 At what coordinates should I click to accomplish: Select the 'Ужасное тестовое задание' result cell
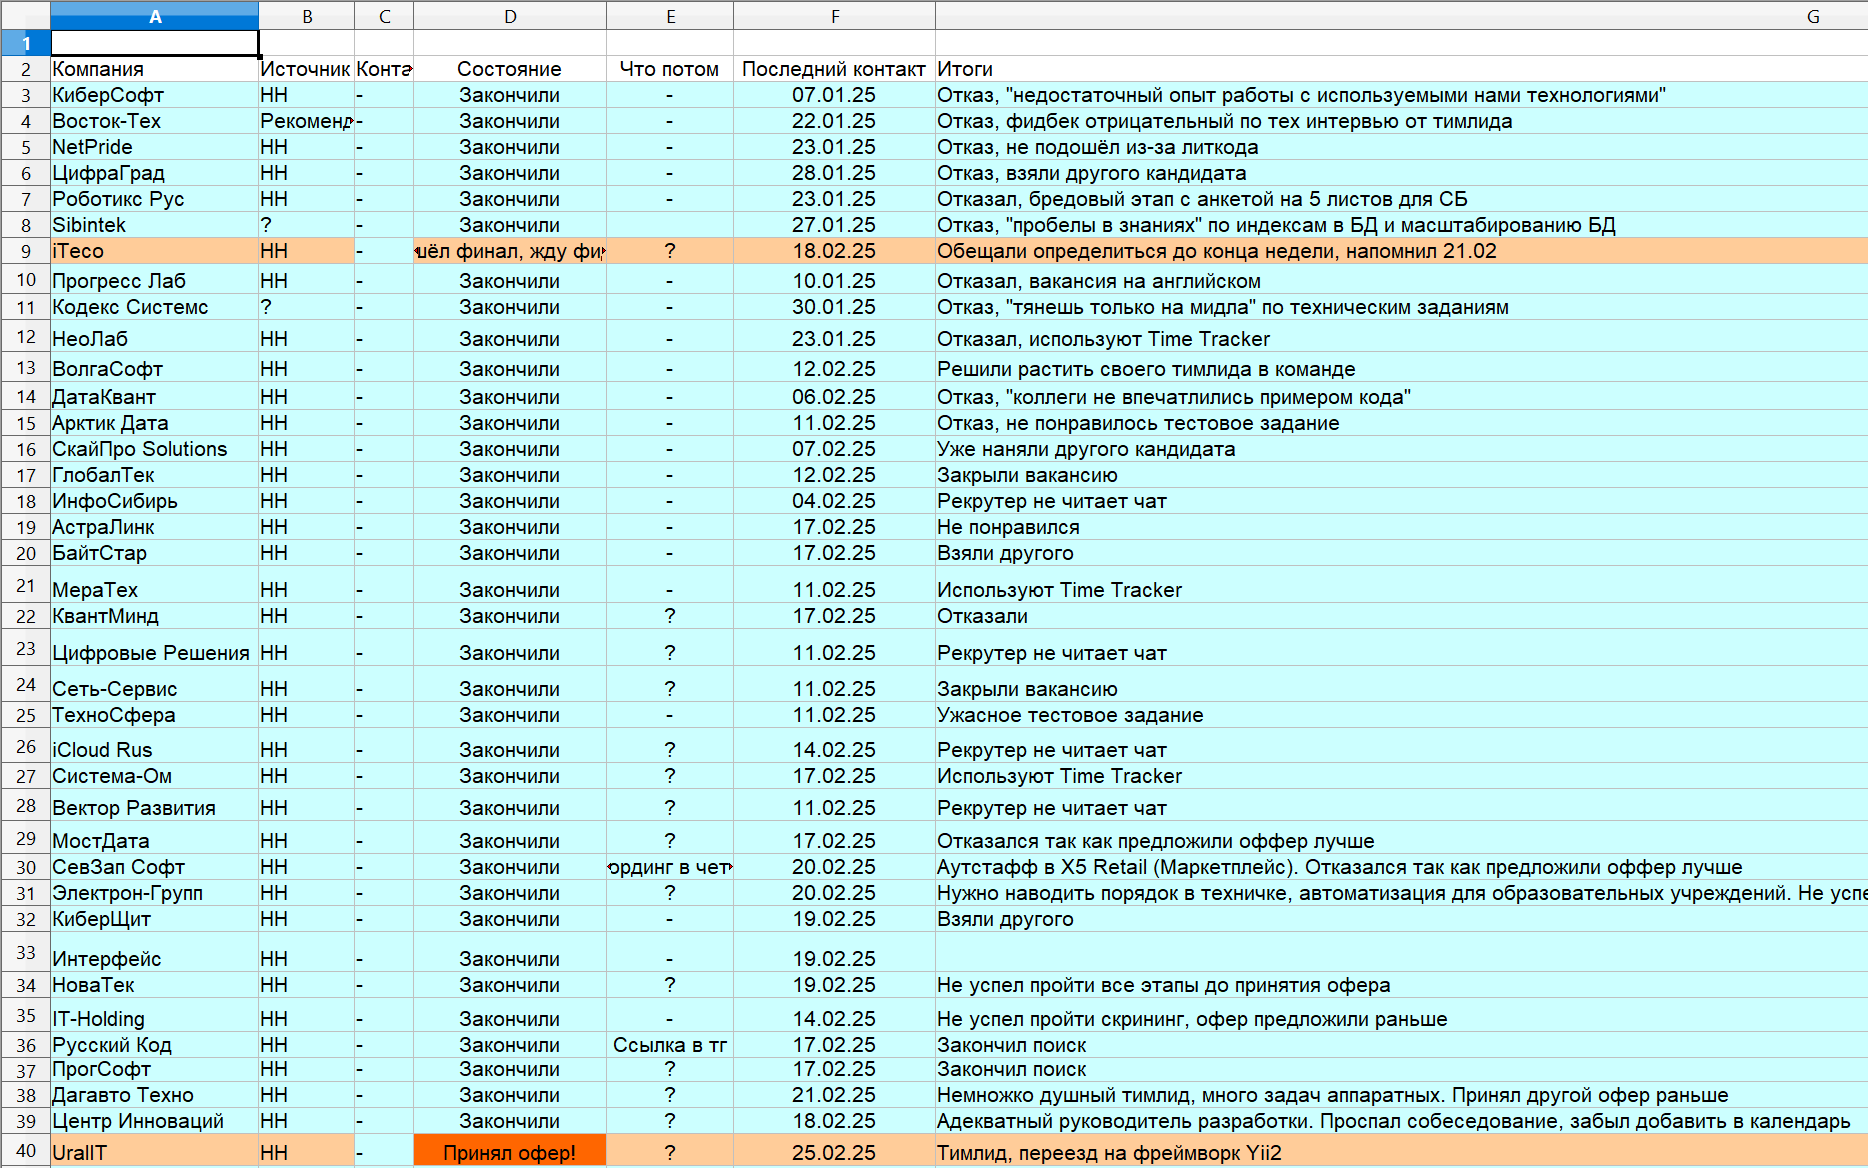[1400, 715]
